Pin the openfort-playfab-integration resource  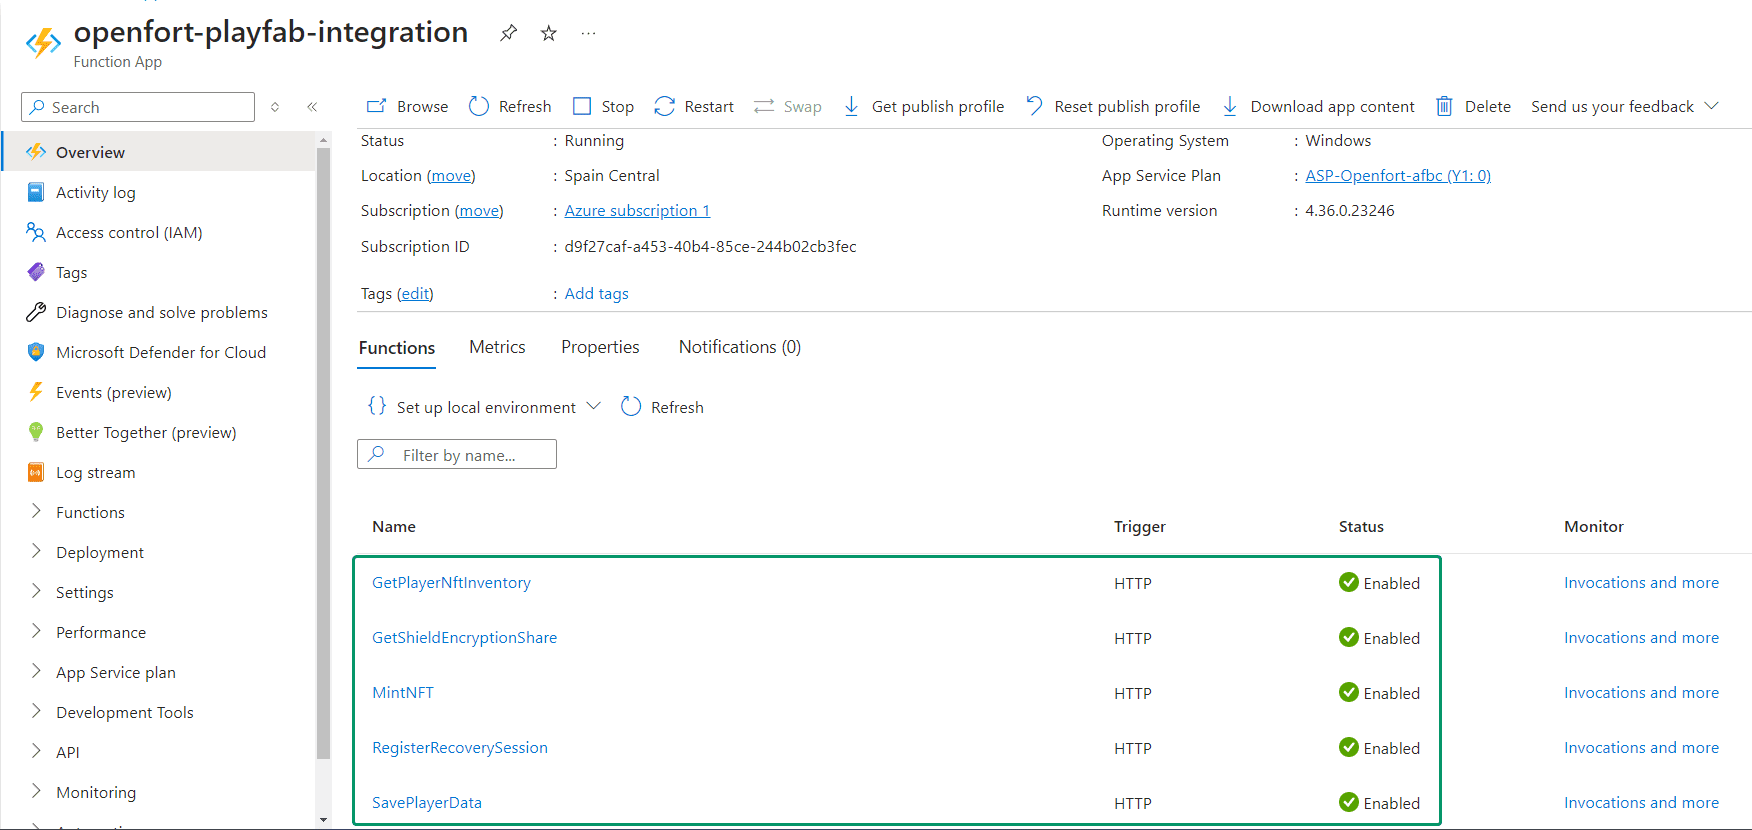(x=509, y=33)
